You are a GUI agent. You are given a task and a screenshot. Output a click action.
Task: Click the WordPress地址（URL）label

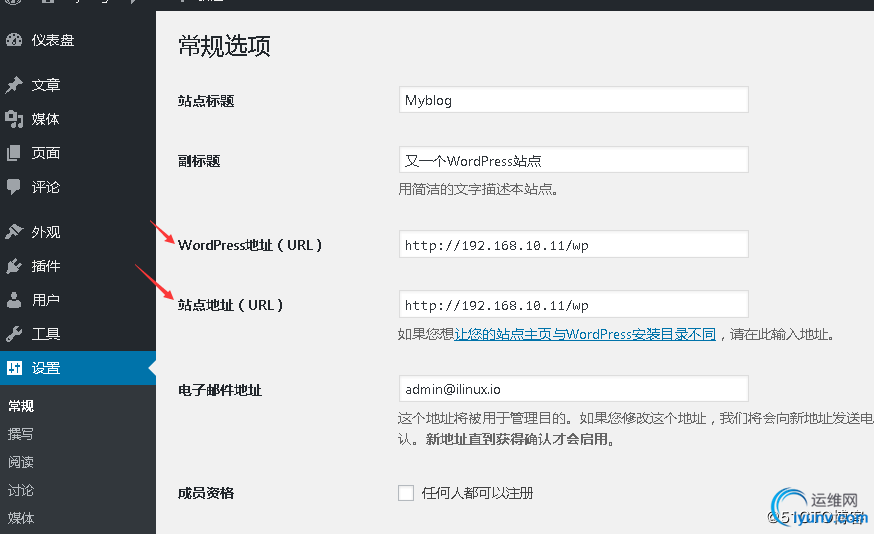tap(250, 245)
